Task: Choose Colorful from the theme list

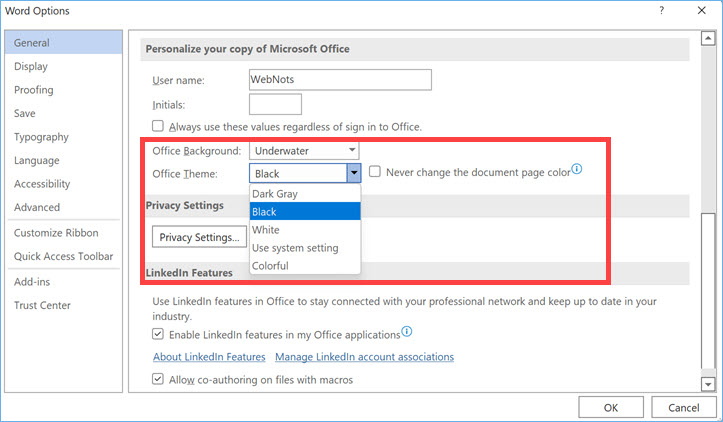Action: [x=270, y=266]
